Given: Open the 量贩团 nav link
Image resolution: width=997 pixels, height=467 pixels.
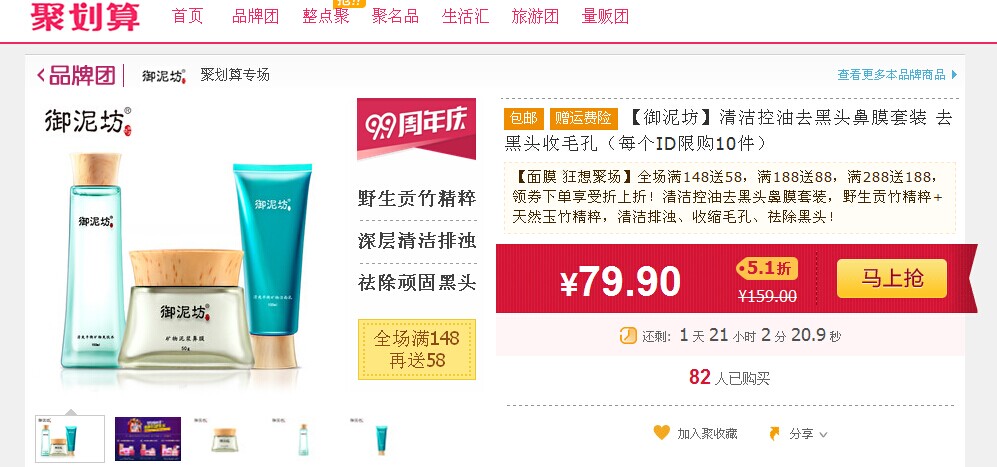Looking at the screenshot, I should point(605,17).
